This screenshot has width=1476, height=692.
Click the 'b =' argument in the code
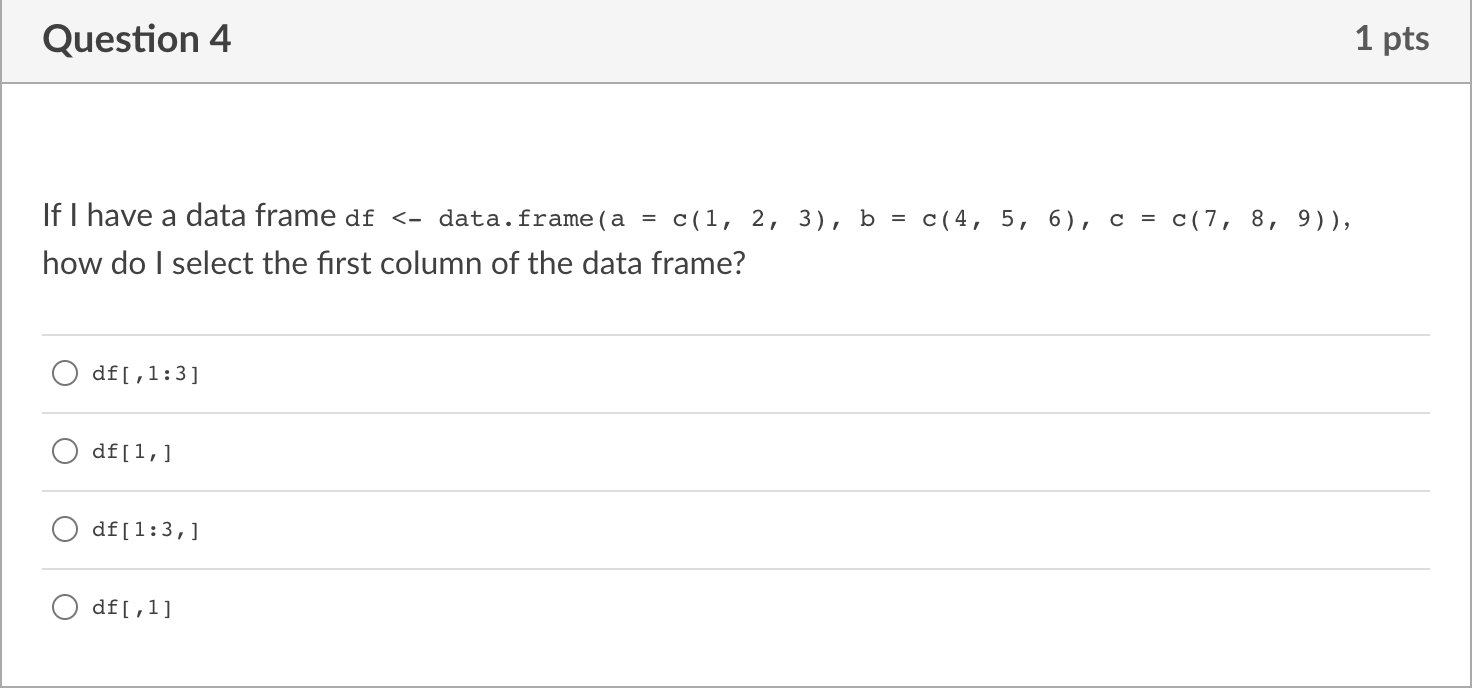point(883,219)
